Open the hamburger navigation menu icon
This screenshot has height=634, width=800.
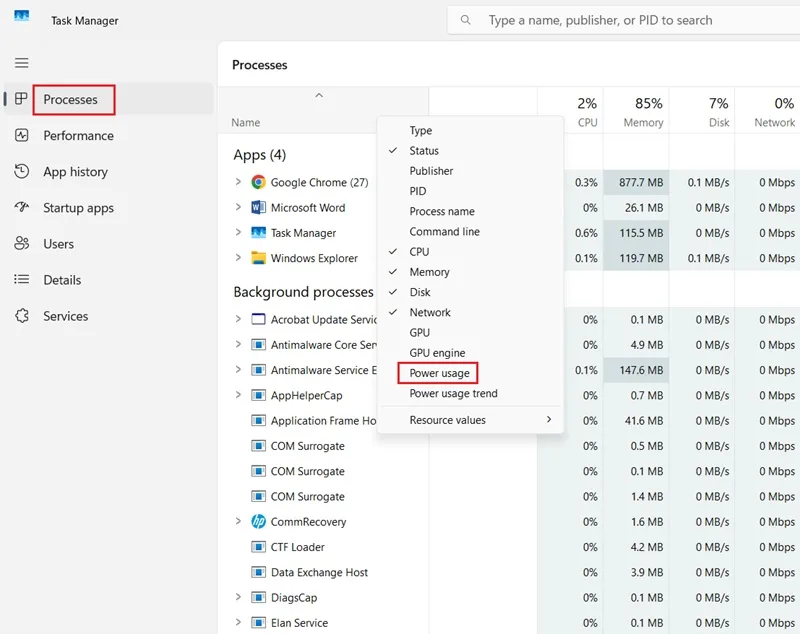click(21, 63)
